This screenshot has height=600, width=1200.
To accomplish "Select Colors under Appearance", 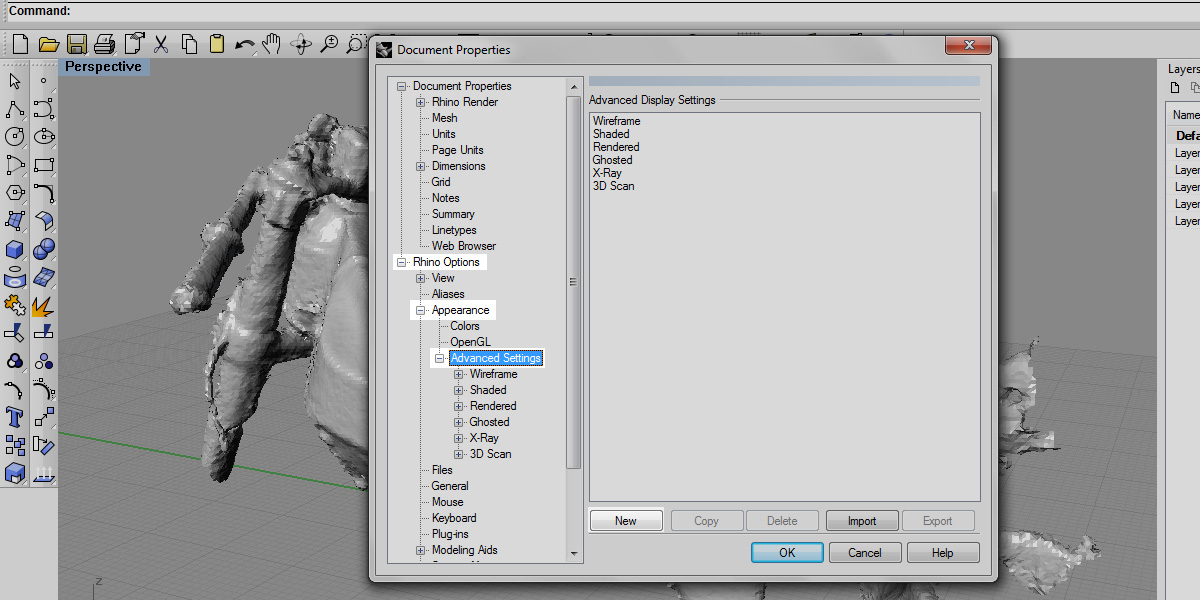I will 464,326.
